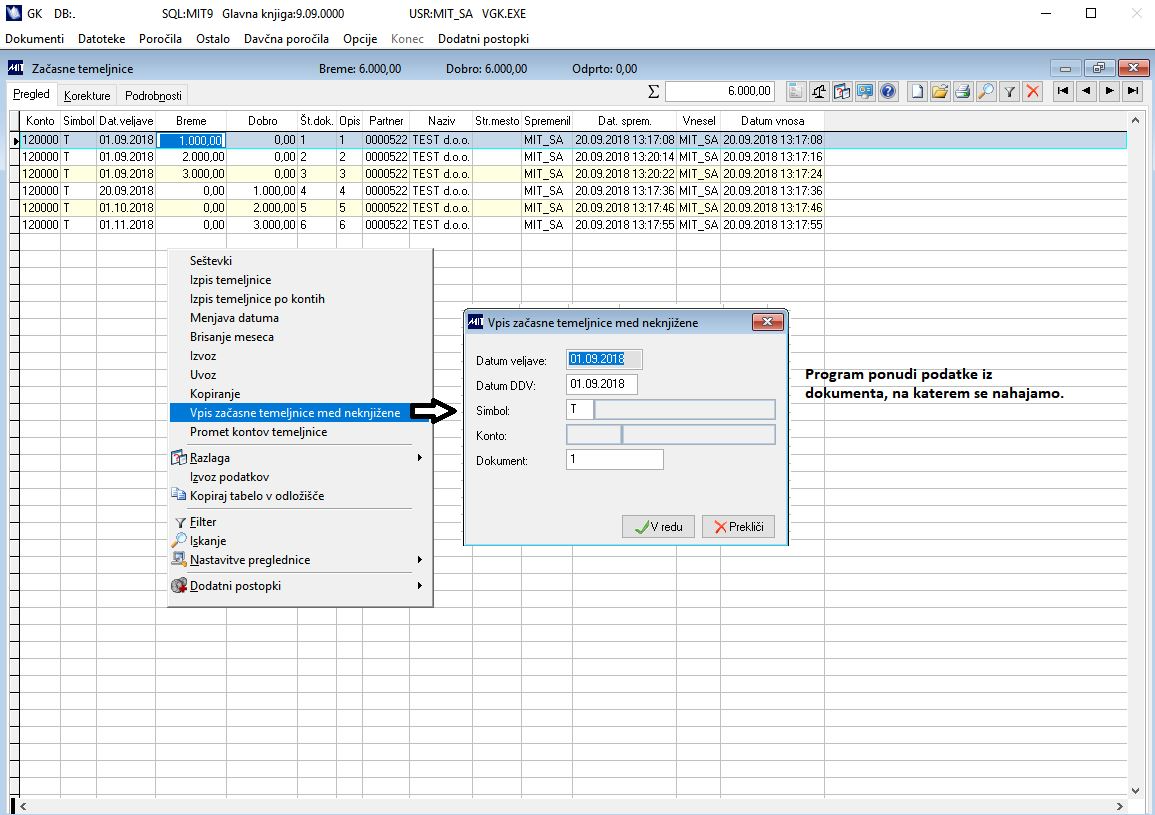The width and height of the screenshot is (1155, 815).
Task: Click the Dokument input field
Action: (x=614, y=460)
